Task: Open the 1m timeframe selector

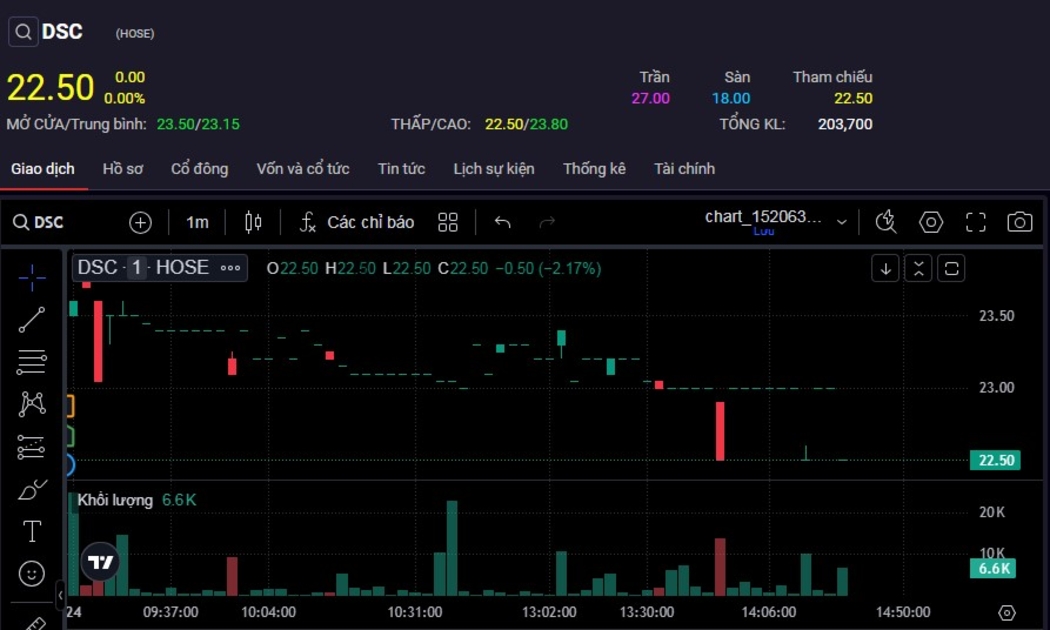Action: click(197, 222)
